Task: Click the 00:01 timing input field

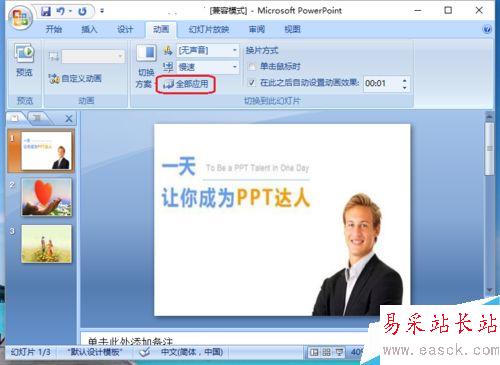Action: (381, 83)
